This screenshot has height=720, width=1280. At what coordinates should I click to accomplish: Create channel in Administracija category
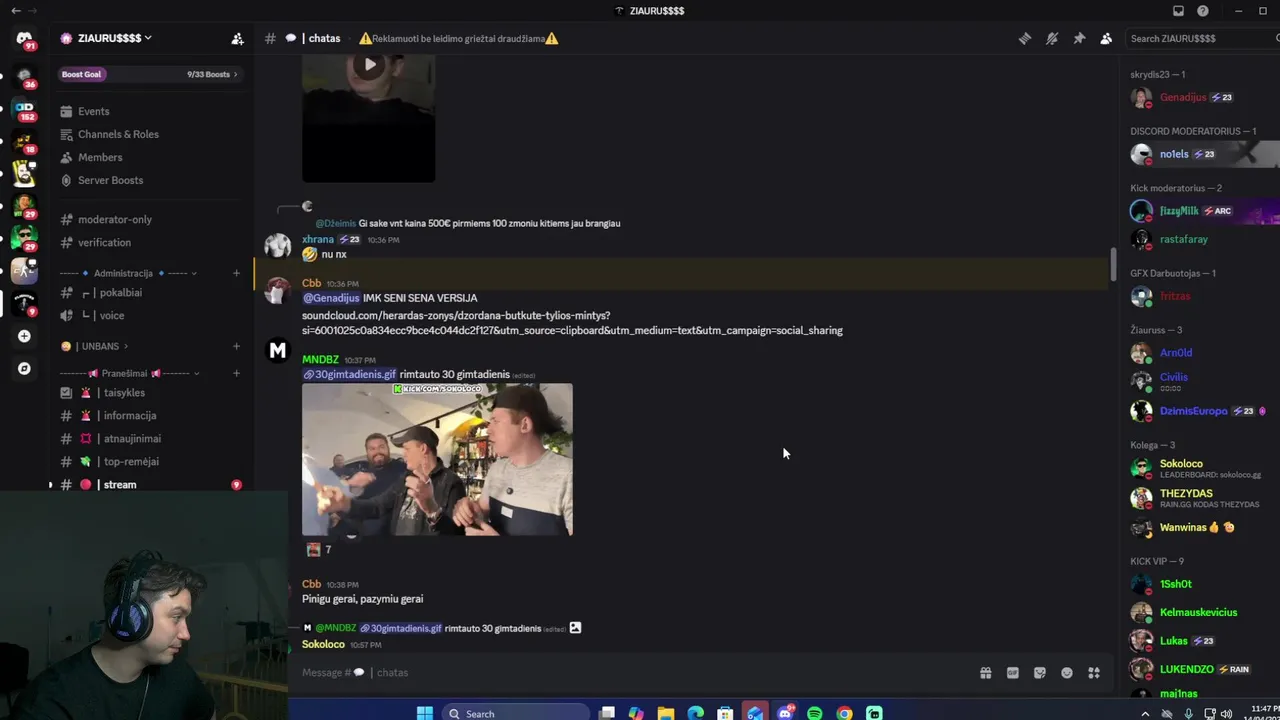pos(236,273)
